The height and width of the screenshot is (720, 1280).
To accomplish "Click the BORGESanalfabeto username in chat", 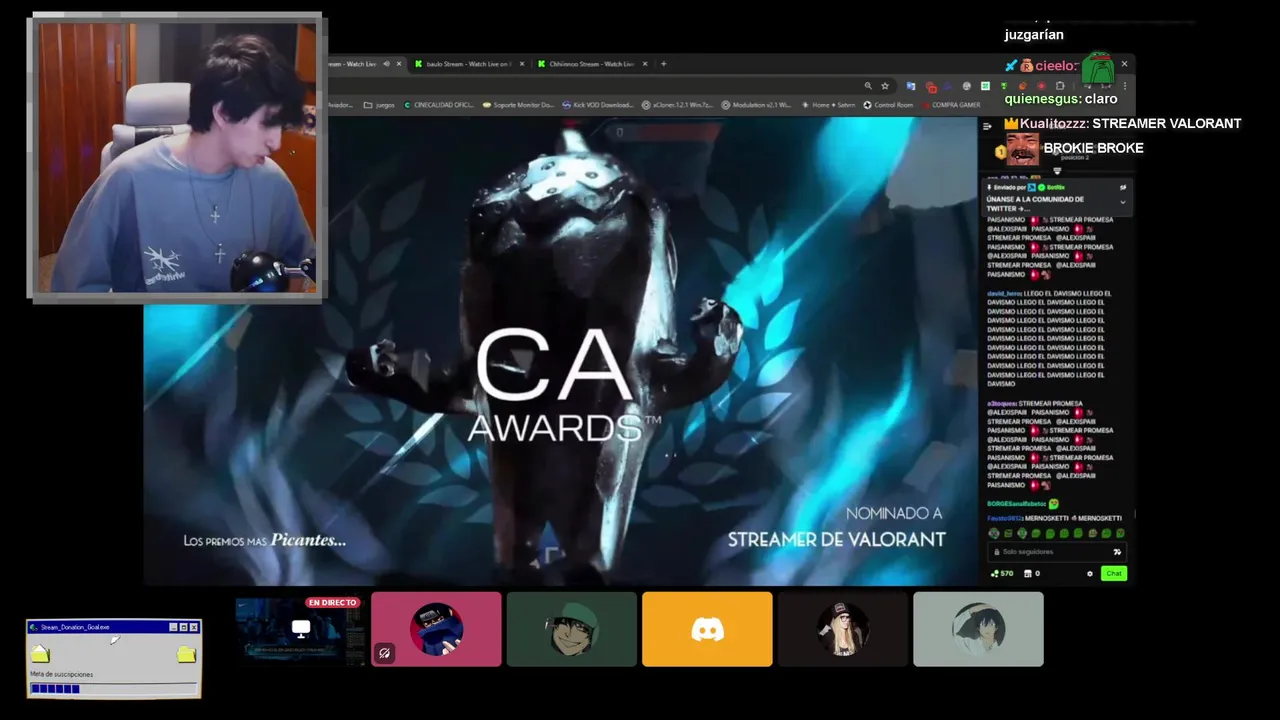I will coord(1016,503).
